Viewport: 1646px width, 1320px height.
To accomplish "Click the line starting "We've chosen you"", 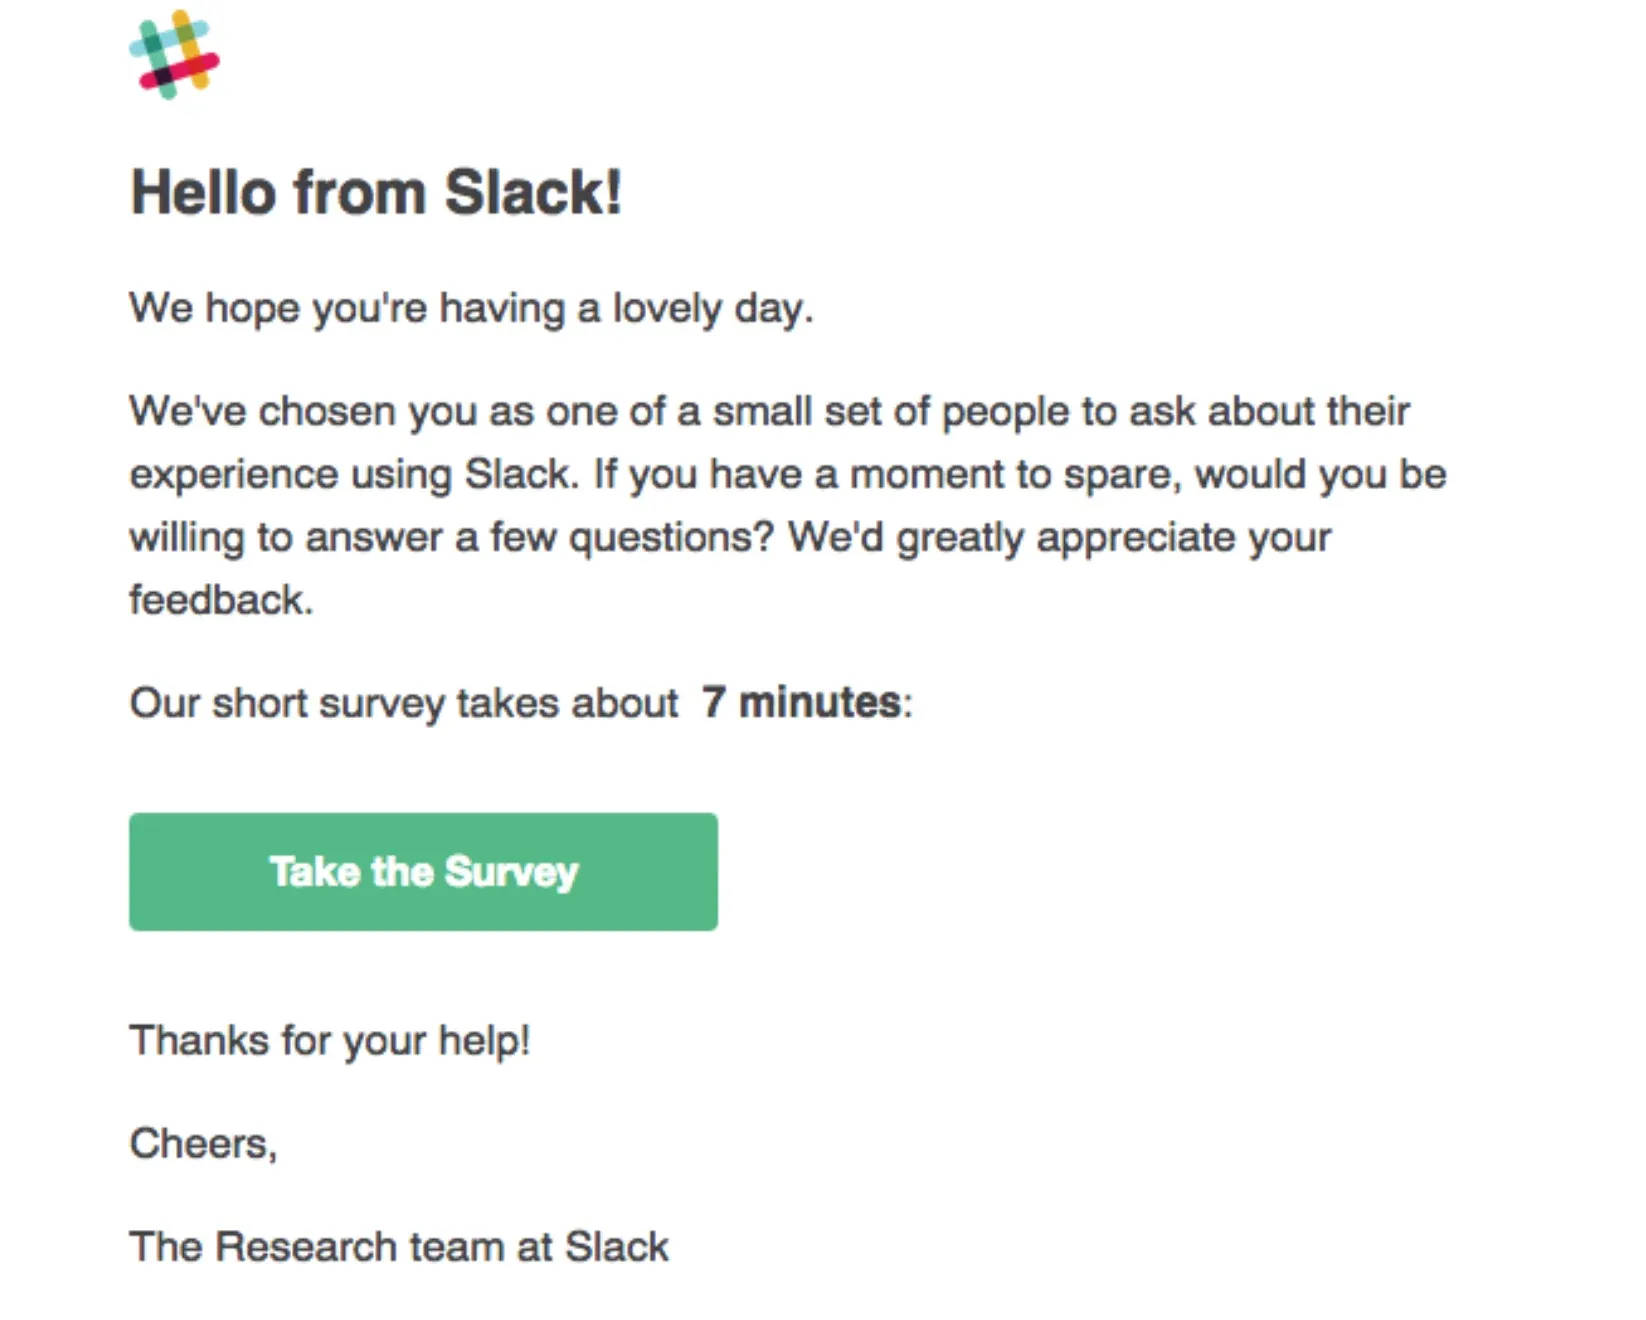I will click(769, 411).
